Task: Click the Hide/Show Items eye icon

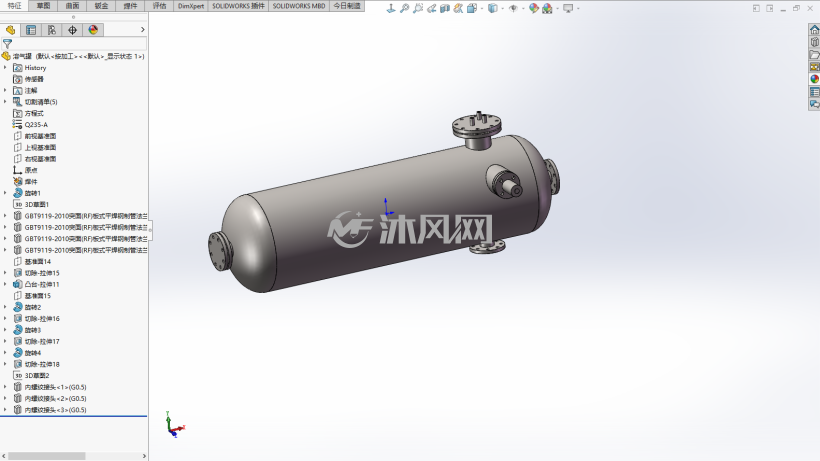Action: click(x=513, y=8)
